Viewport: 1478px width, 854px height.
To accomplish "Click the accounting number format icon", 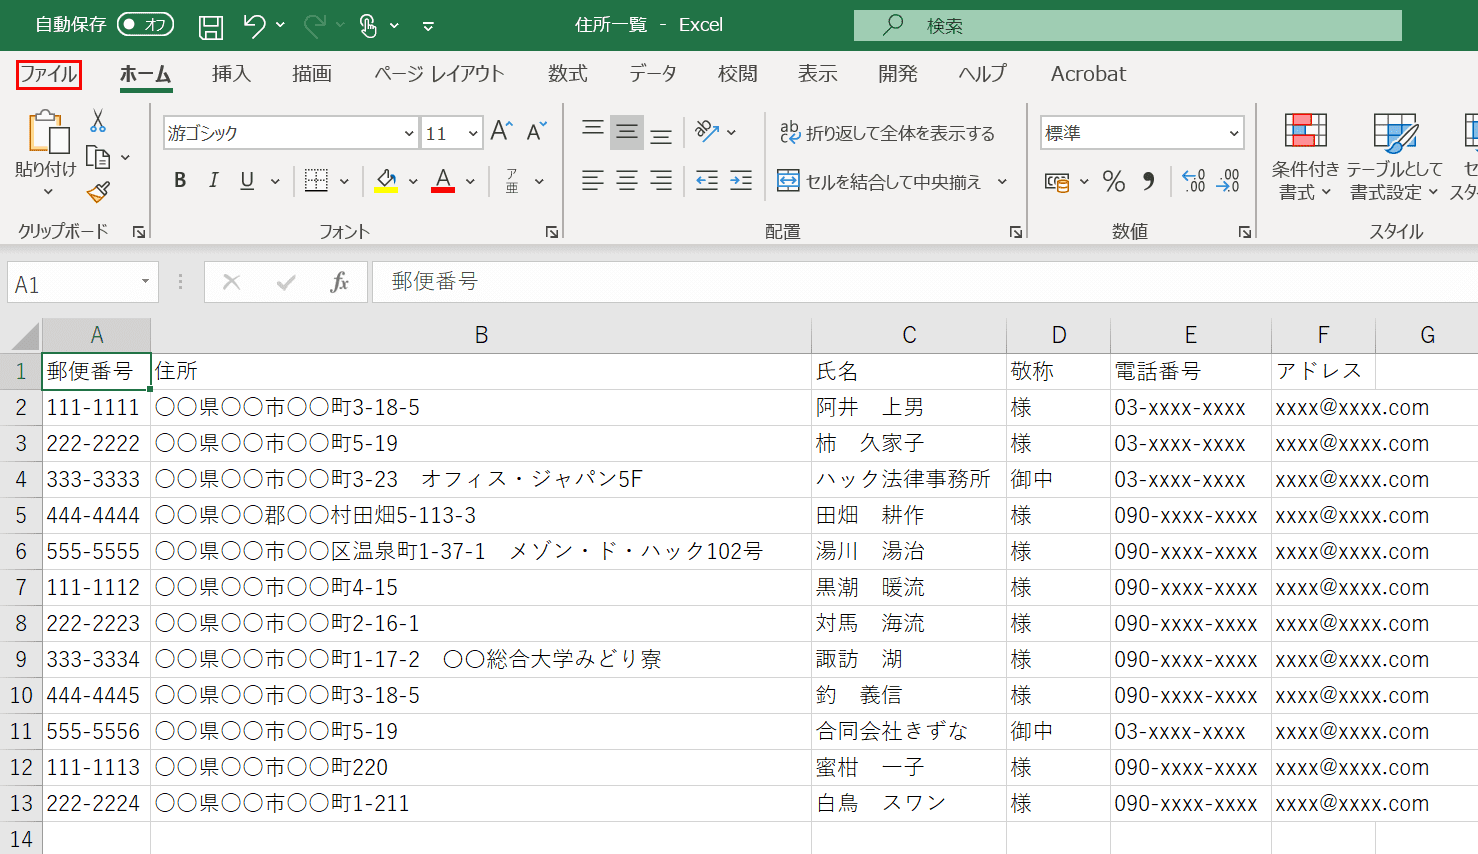I will point(1056,181).
